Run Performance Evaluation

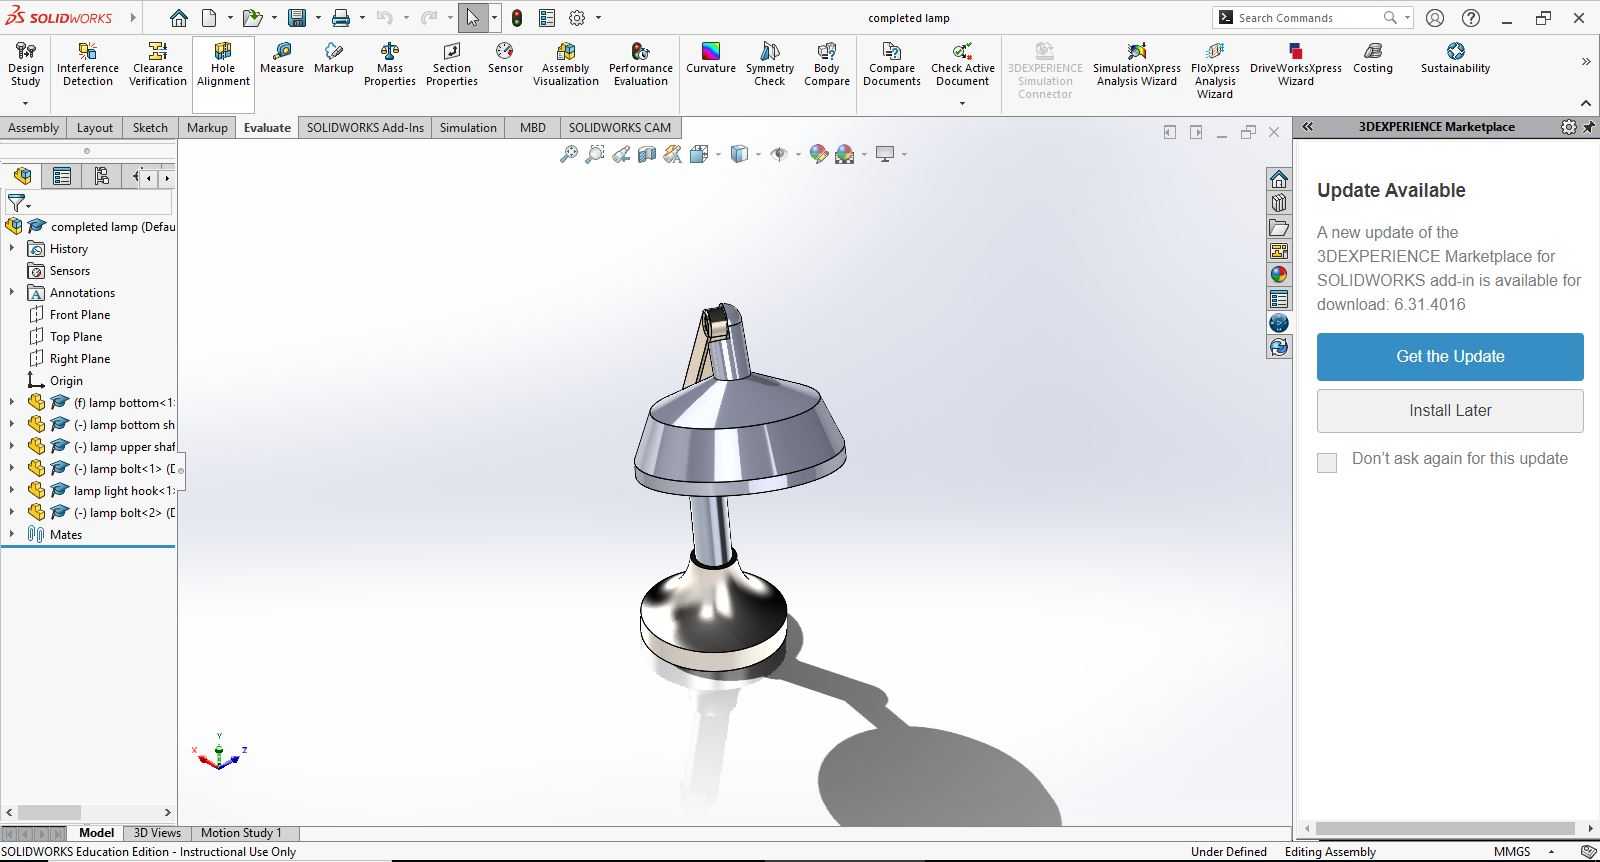click(x=641, y=64)
